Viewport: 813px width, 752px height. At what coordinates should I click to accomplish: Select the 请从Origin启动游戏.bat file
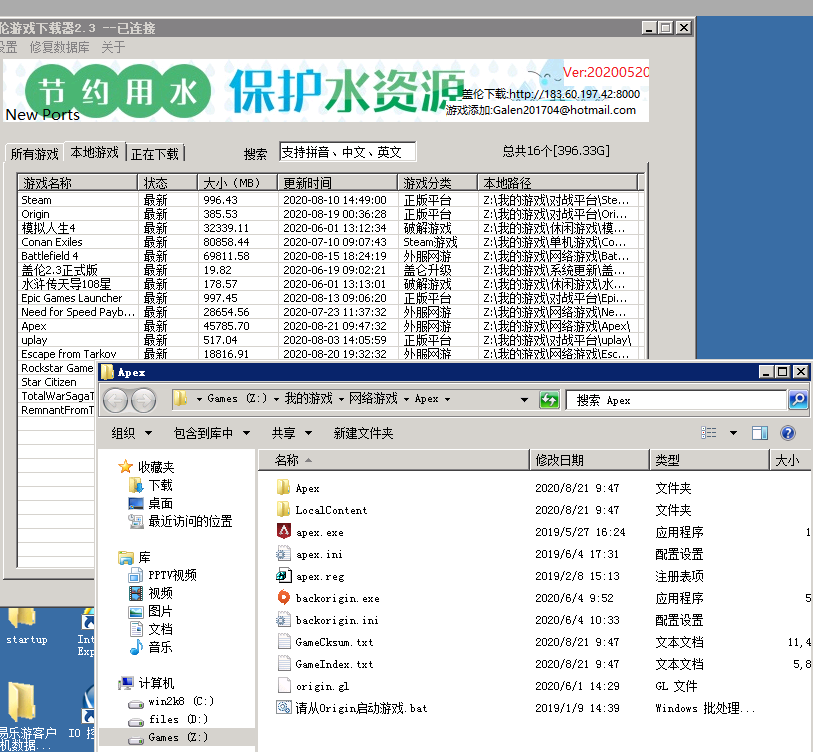(x=352, y=708)
